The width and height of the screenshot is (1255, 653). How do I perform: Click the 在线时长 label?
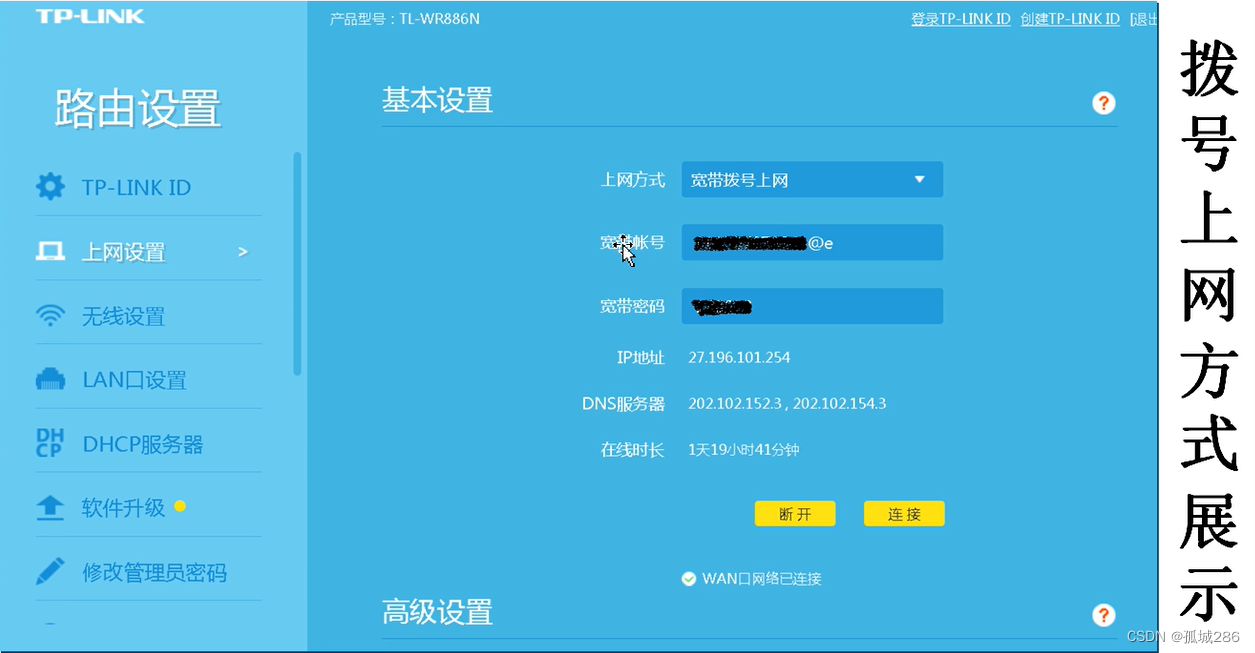click(632, 450)
